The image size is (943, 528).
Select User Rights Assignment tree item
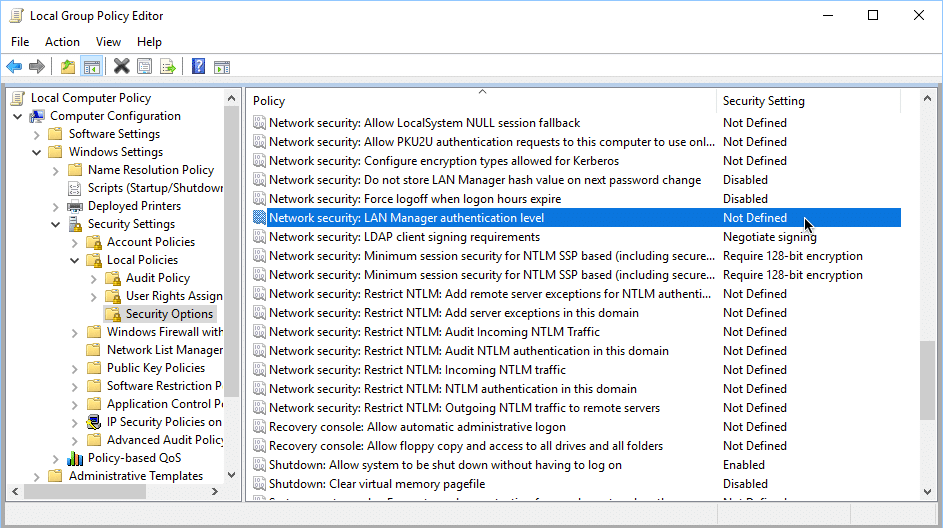pyautogui.click(x=174, y=296)
